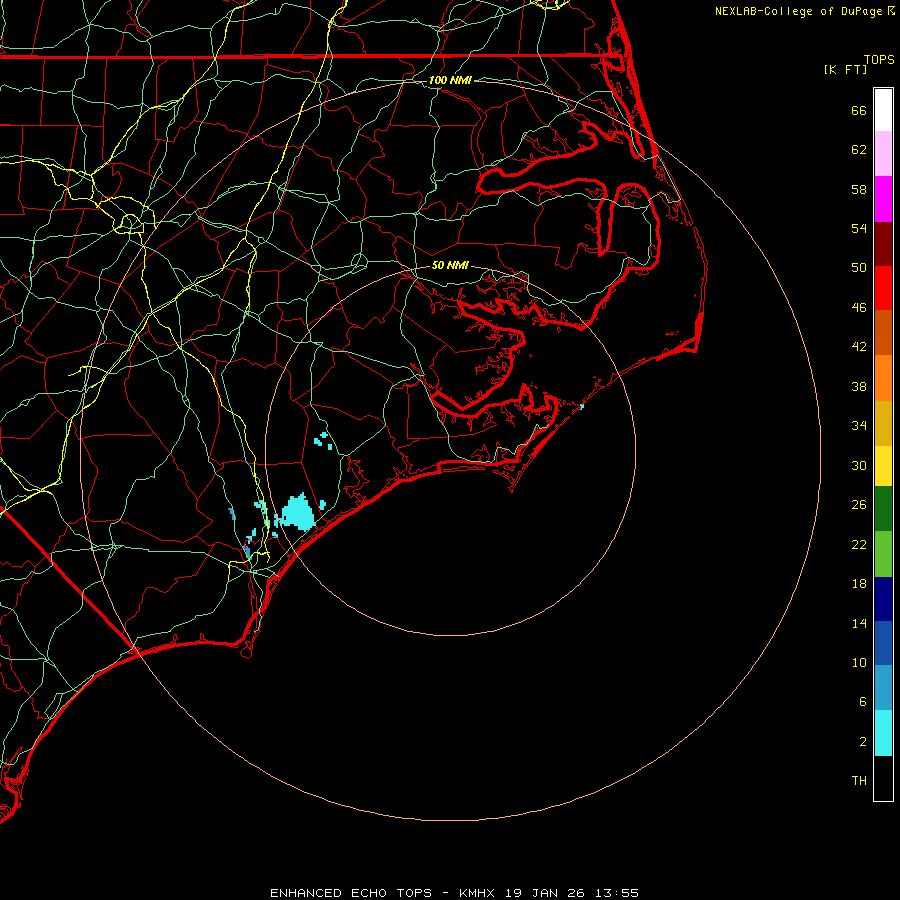Viewport: 900px width, 900px height.
Task: Click the dark green swatch near 26
Action: click(883, 508)
